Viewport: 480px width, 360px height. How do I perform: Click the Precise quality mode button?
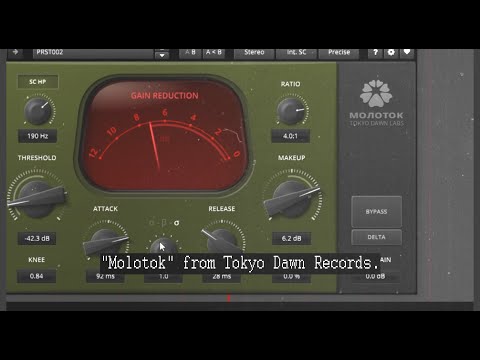pos(339,53)
